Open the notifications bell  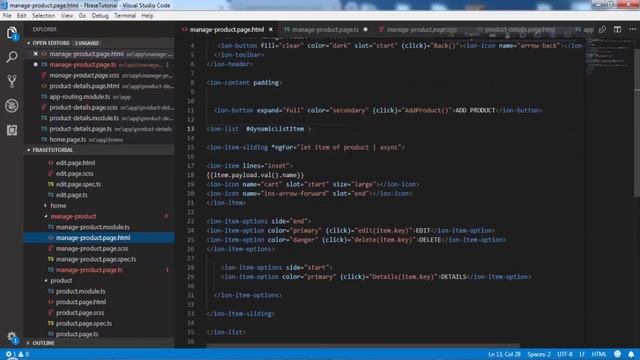pyautogui.click(x=631, y=354)
